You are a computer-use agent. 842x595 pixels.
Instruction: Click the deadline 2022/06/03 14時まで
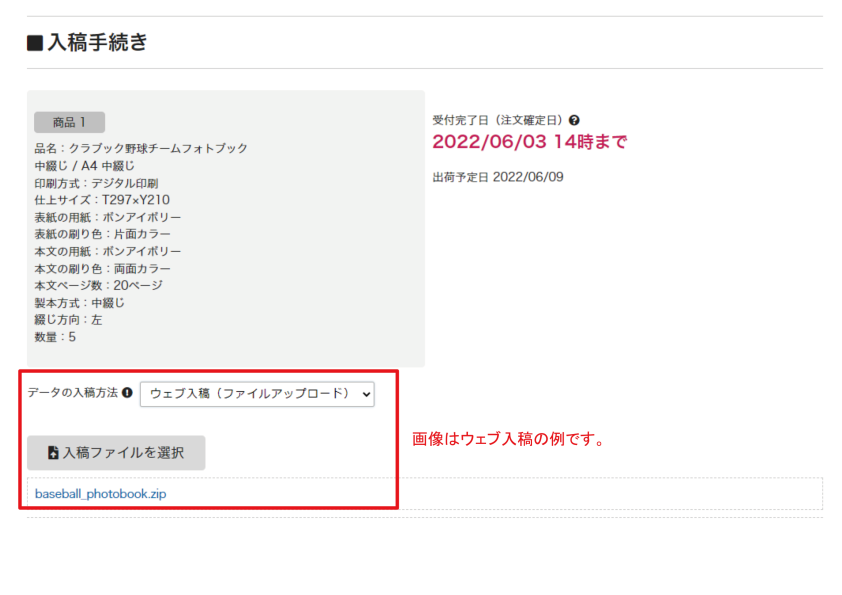(529, 142)
